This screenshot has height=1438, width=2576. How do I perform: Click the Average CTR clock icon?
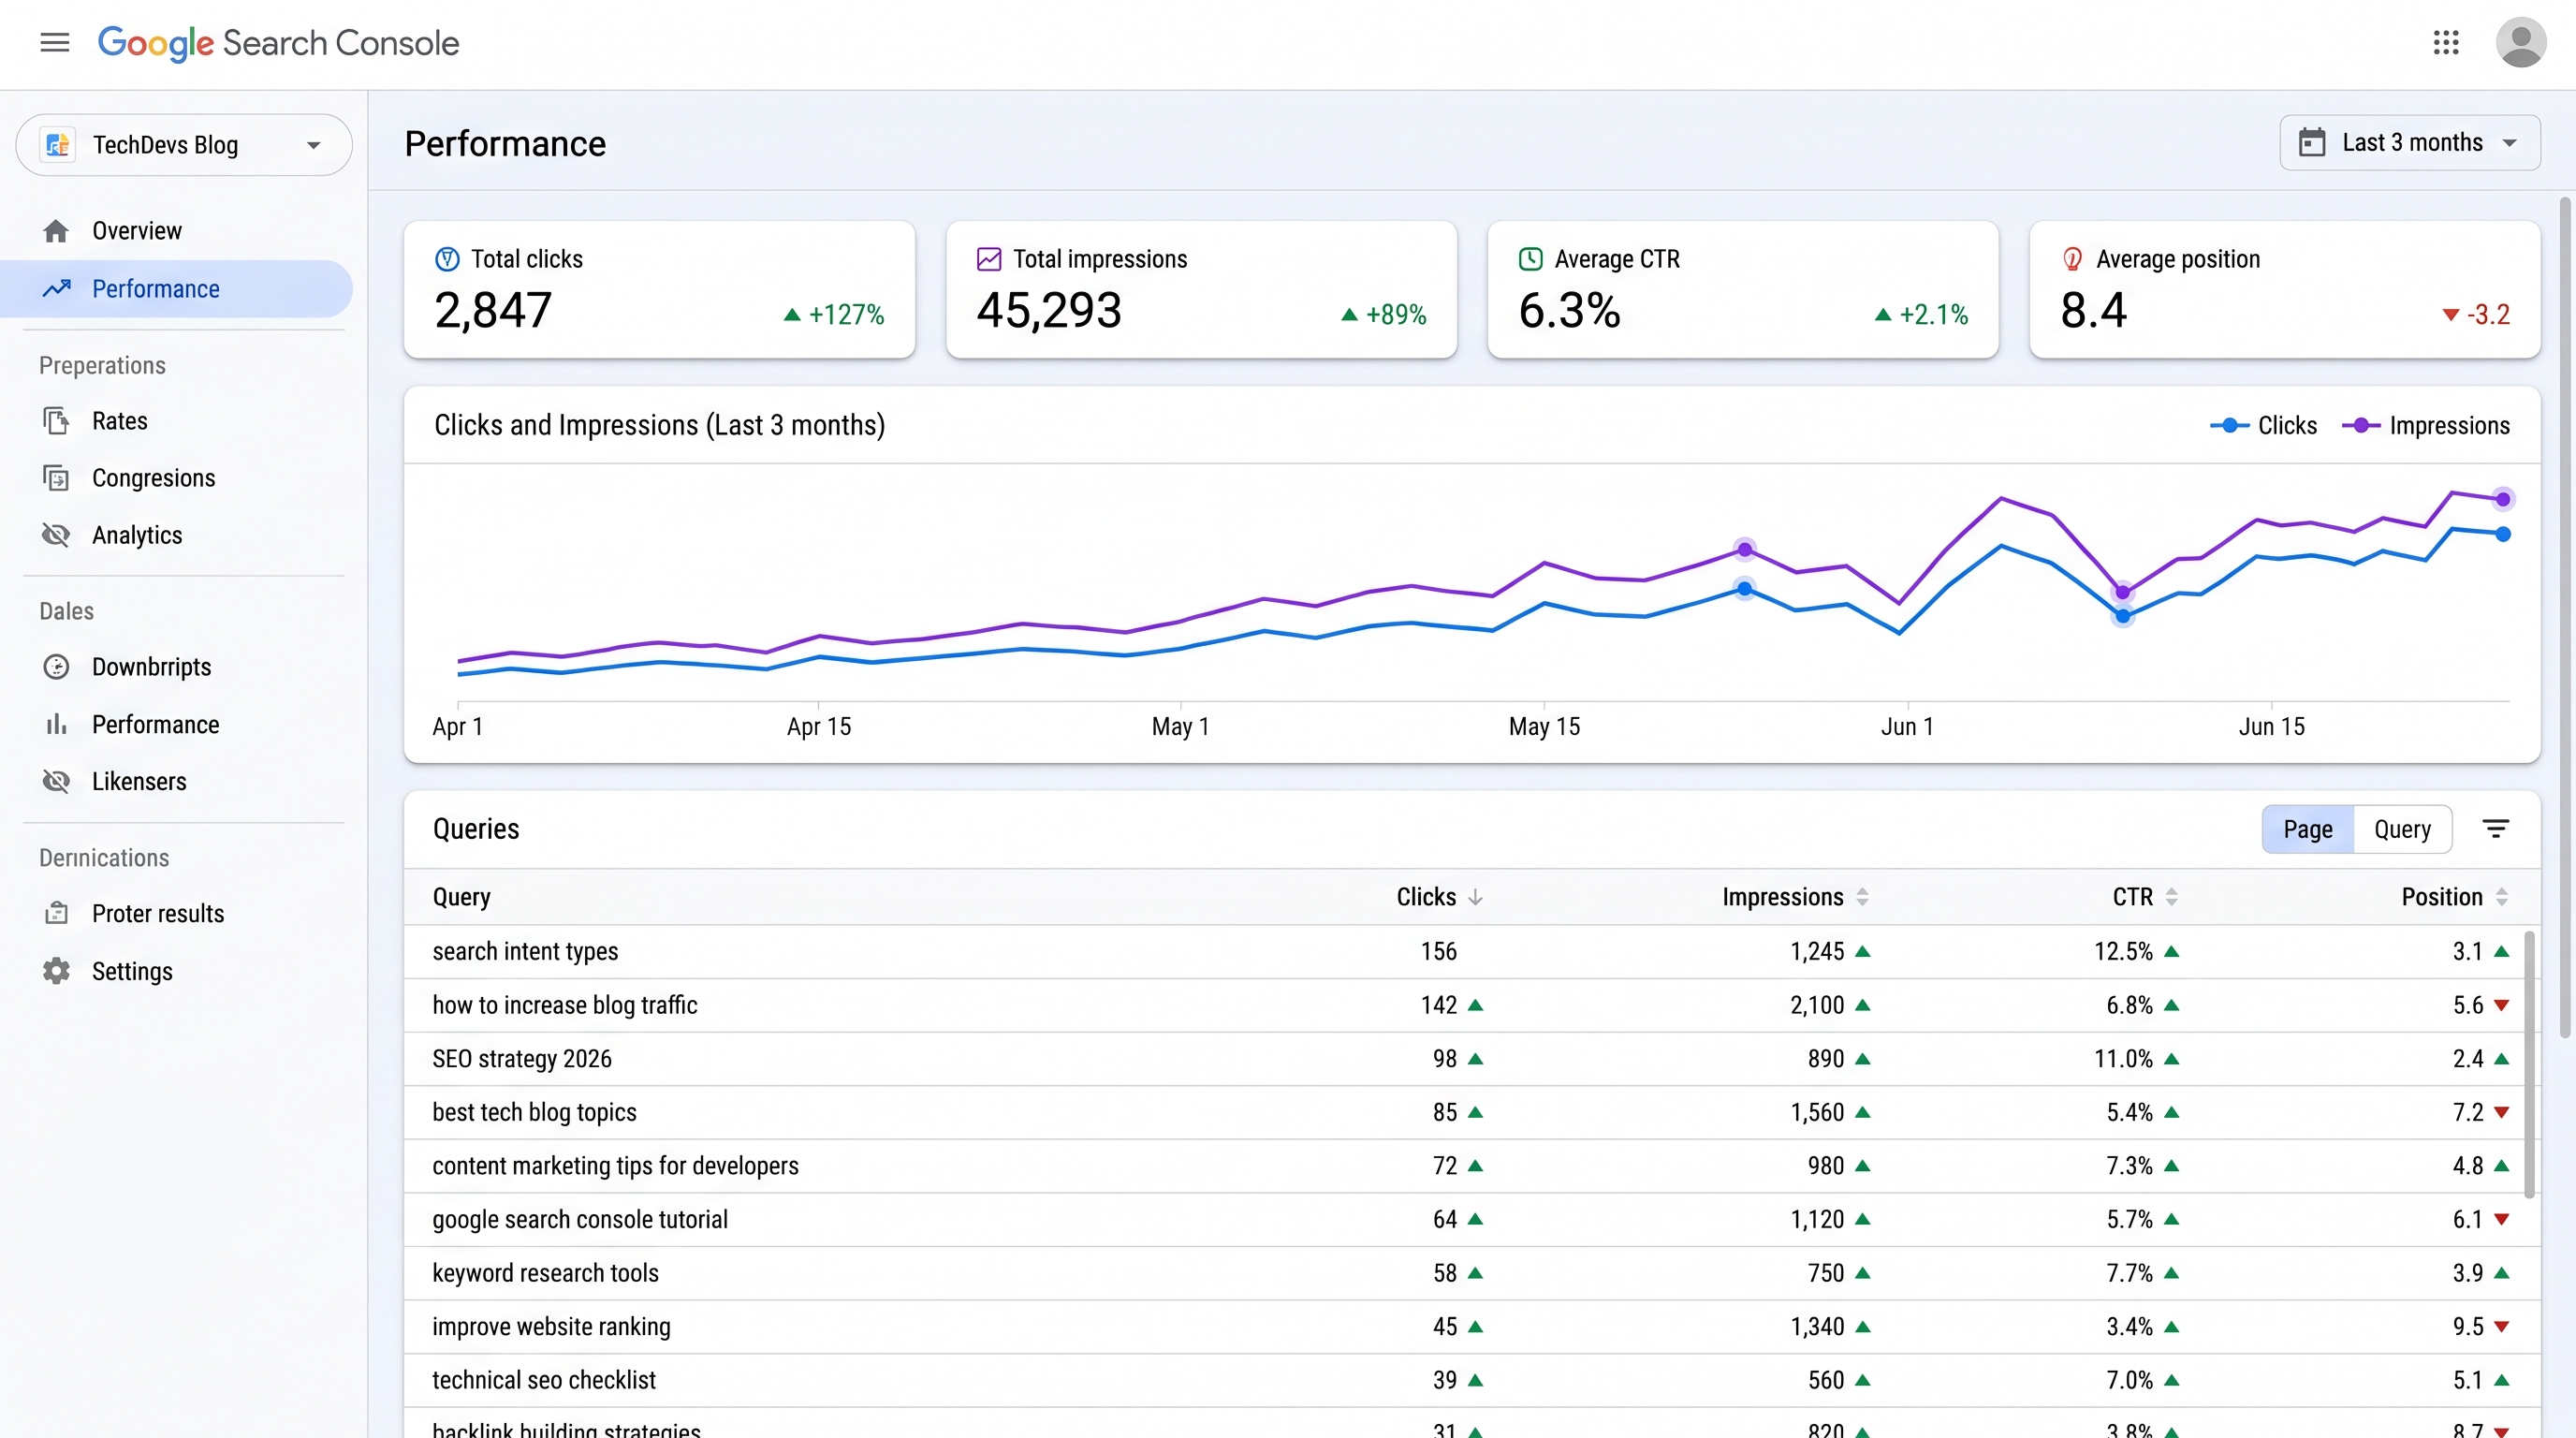pos(1531,259)
